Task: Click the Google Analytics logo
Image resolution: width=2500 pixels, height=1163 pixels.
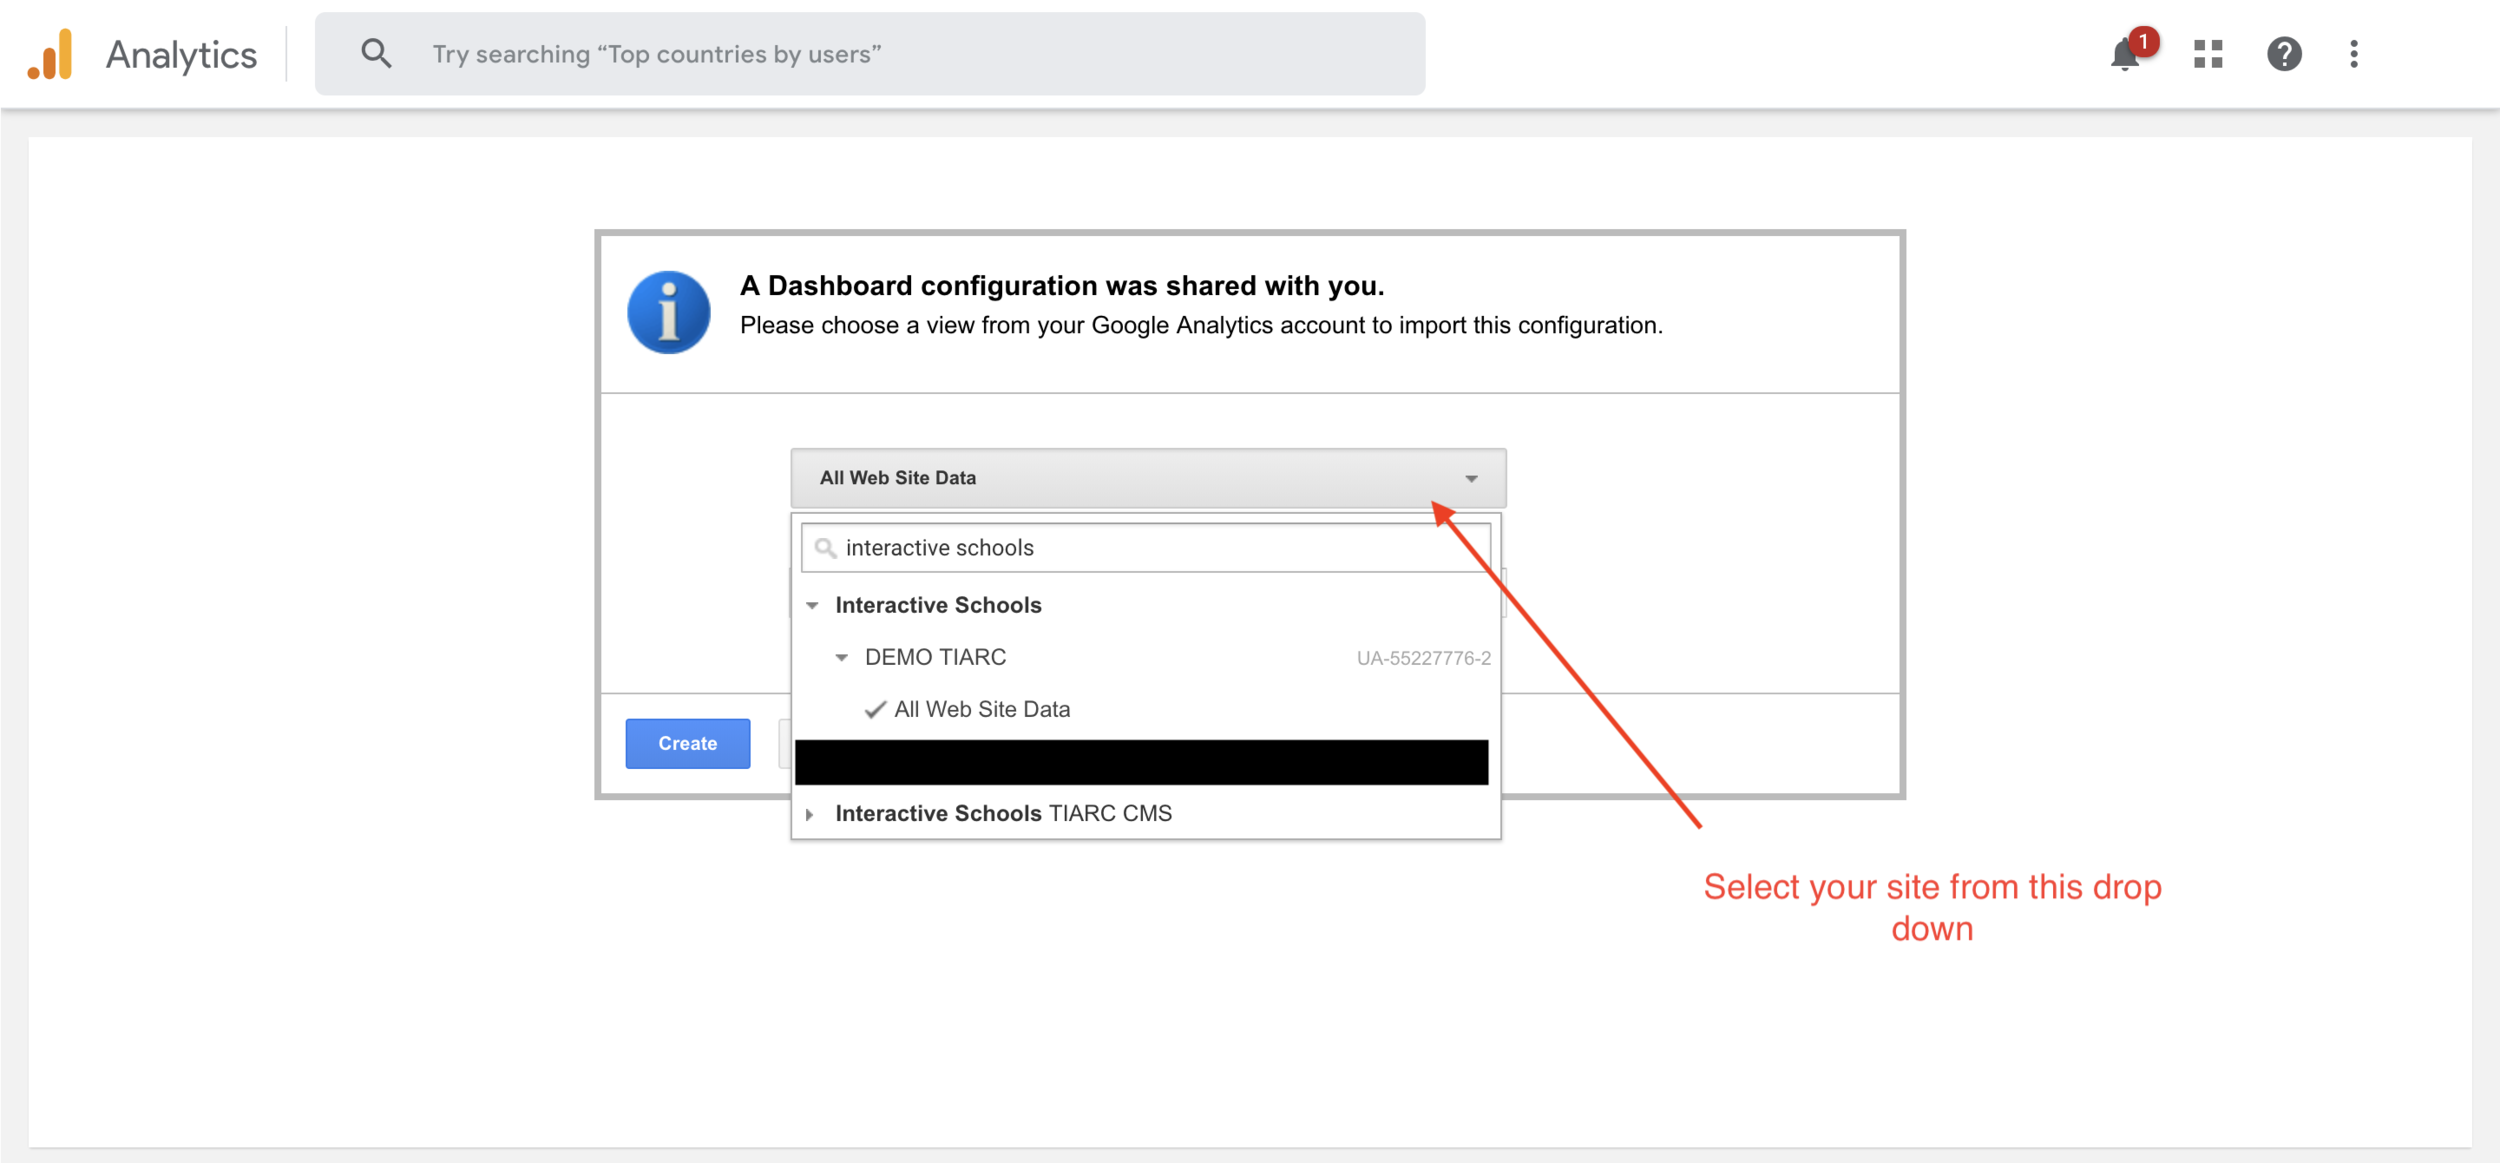Action: point(50,54)
